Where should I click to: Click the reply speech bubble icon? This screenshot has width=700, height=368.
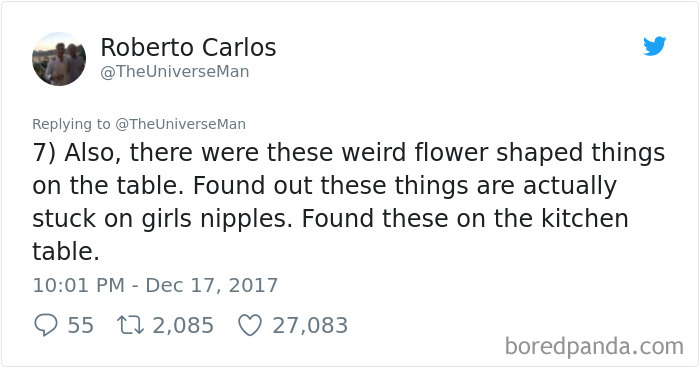coord(46,325)
